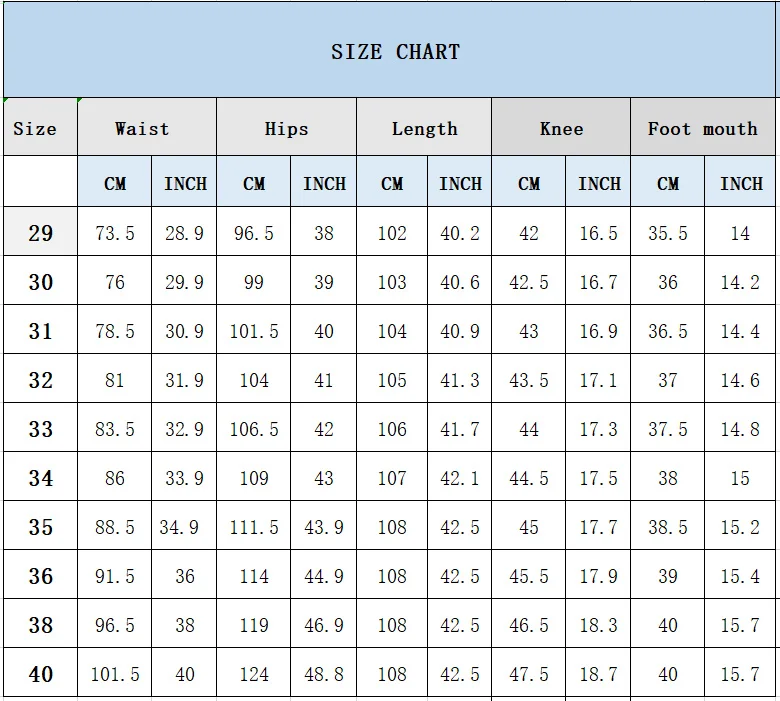Image resolution: width=780 pixels, height=701 pixels.
Task: Select foot mouth inch cell 14.8
Action: click(x=740, y=429)
